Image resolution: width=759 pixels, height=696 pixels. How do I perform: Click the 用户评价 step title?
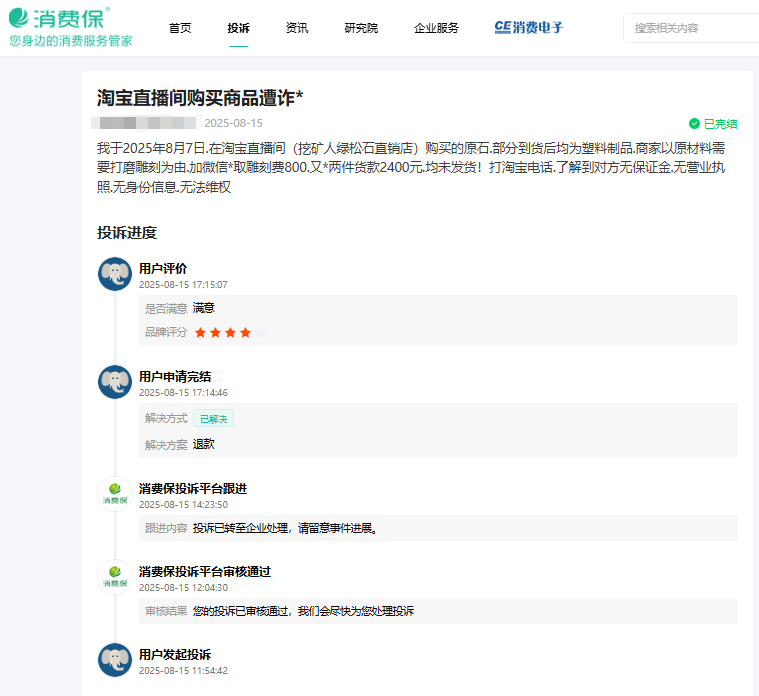coord(163,269)
